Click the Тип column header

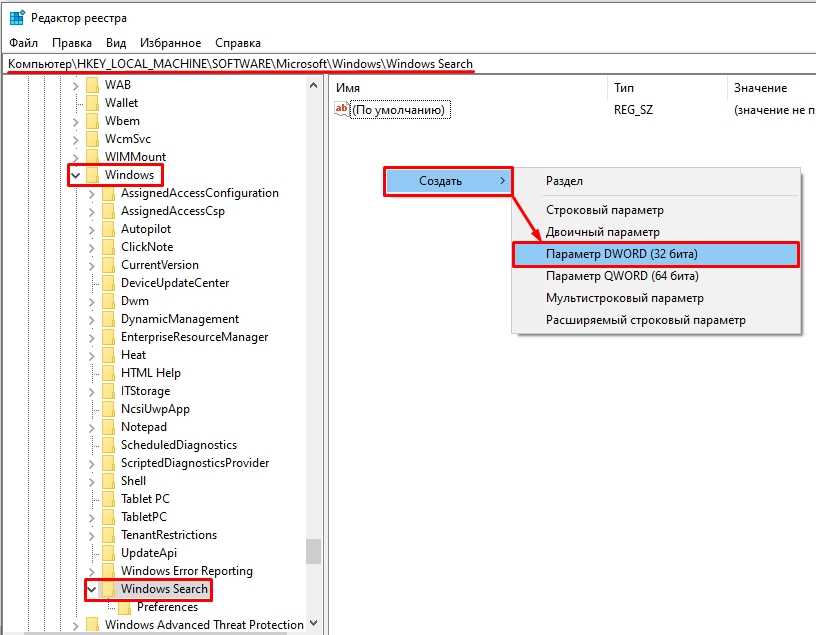tap(623, 88)
